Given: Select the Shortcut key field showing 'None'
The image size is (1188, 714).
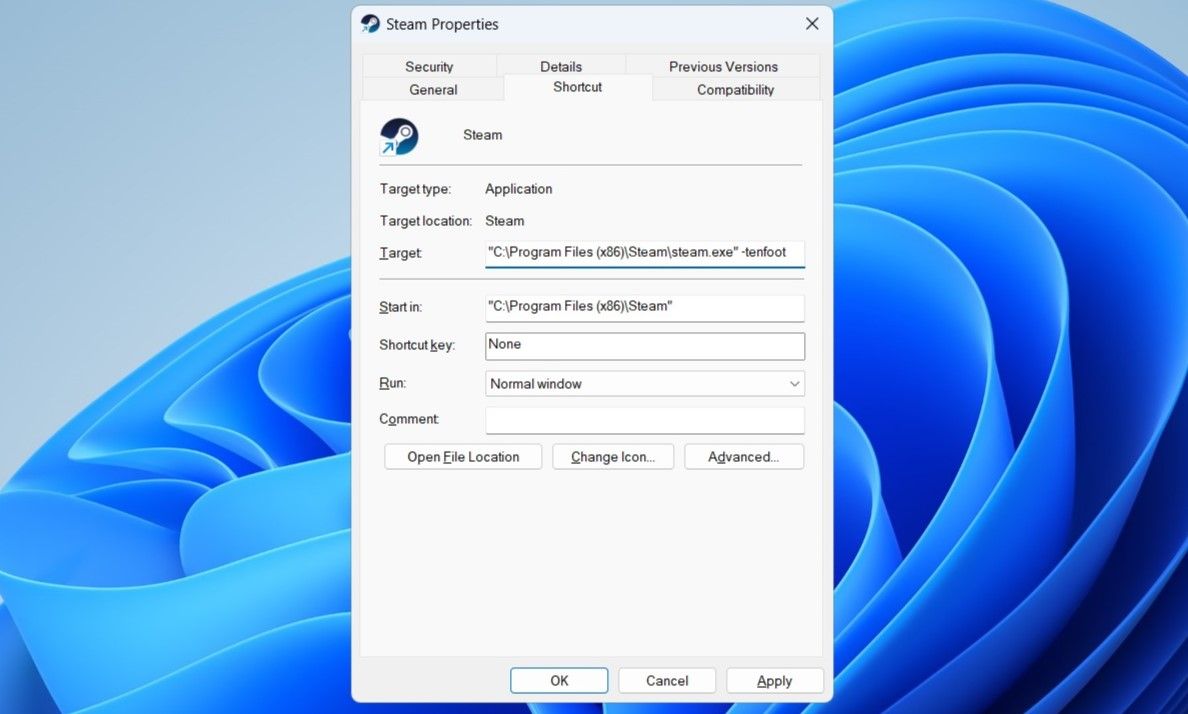Looking at the screenshot, I should 644,345.
